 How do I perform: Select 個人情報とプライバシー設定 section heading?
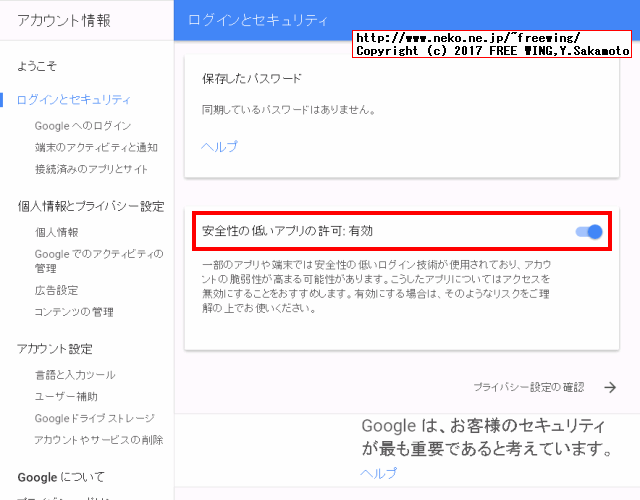(91, 206)
